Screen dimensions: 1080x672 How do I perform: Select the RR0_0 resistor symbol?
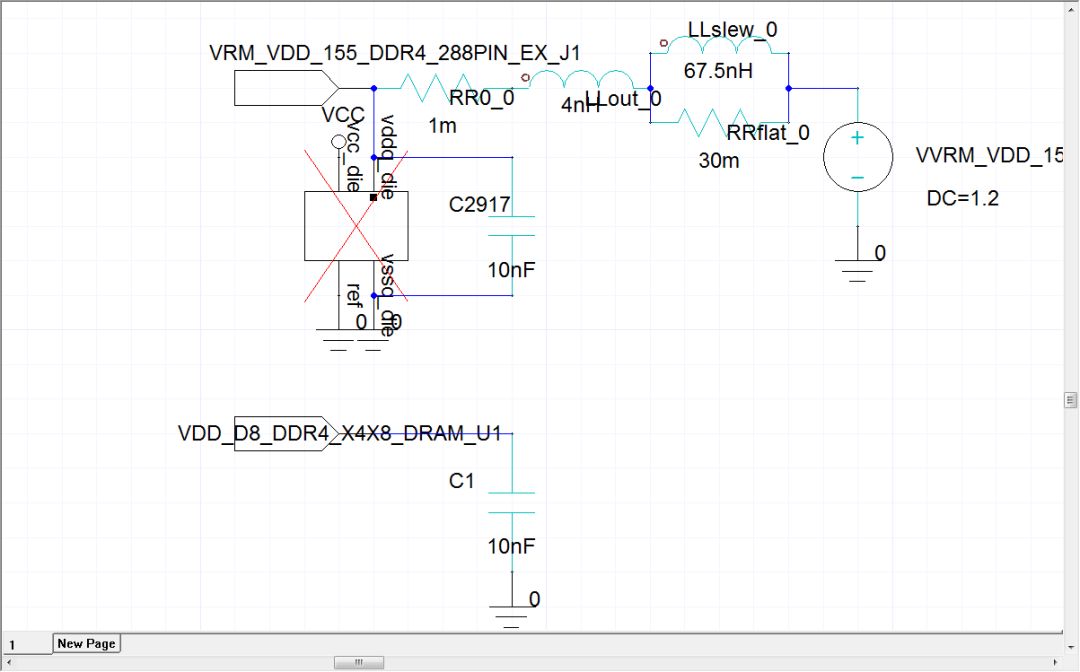coord(435,88)
